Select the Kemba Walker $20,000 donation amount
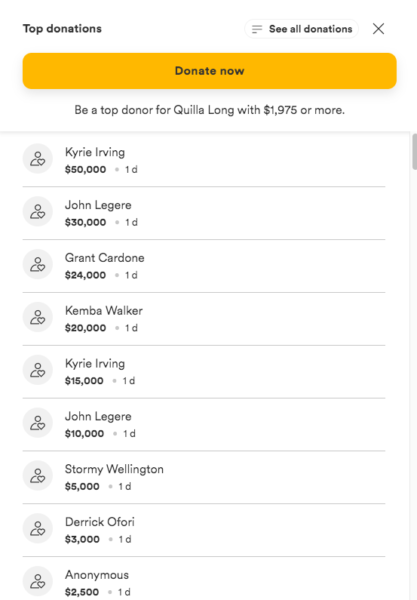This screenshot has height=600, width=417. click(x=85, y=328)
